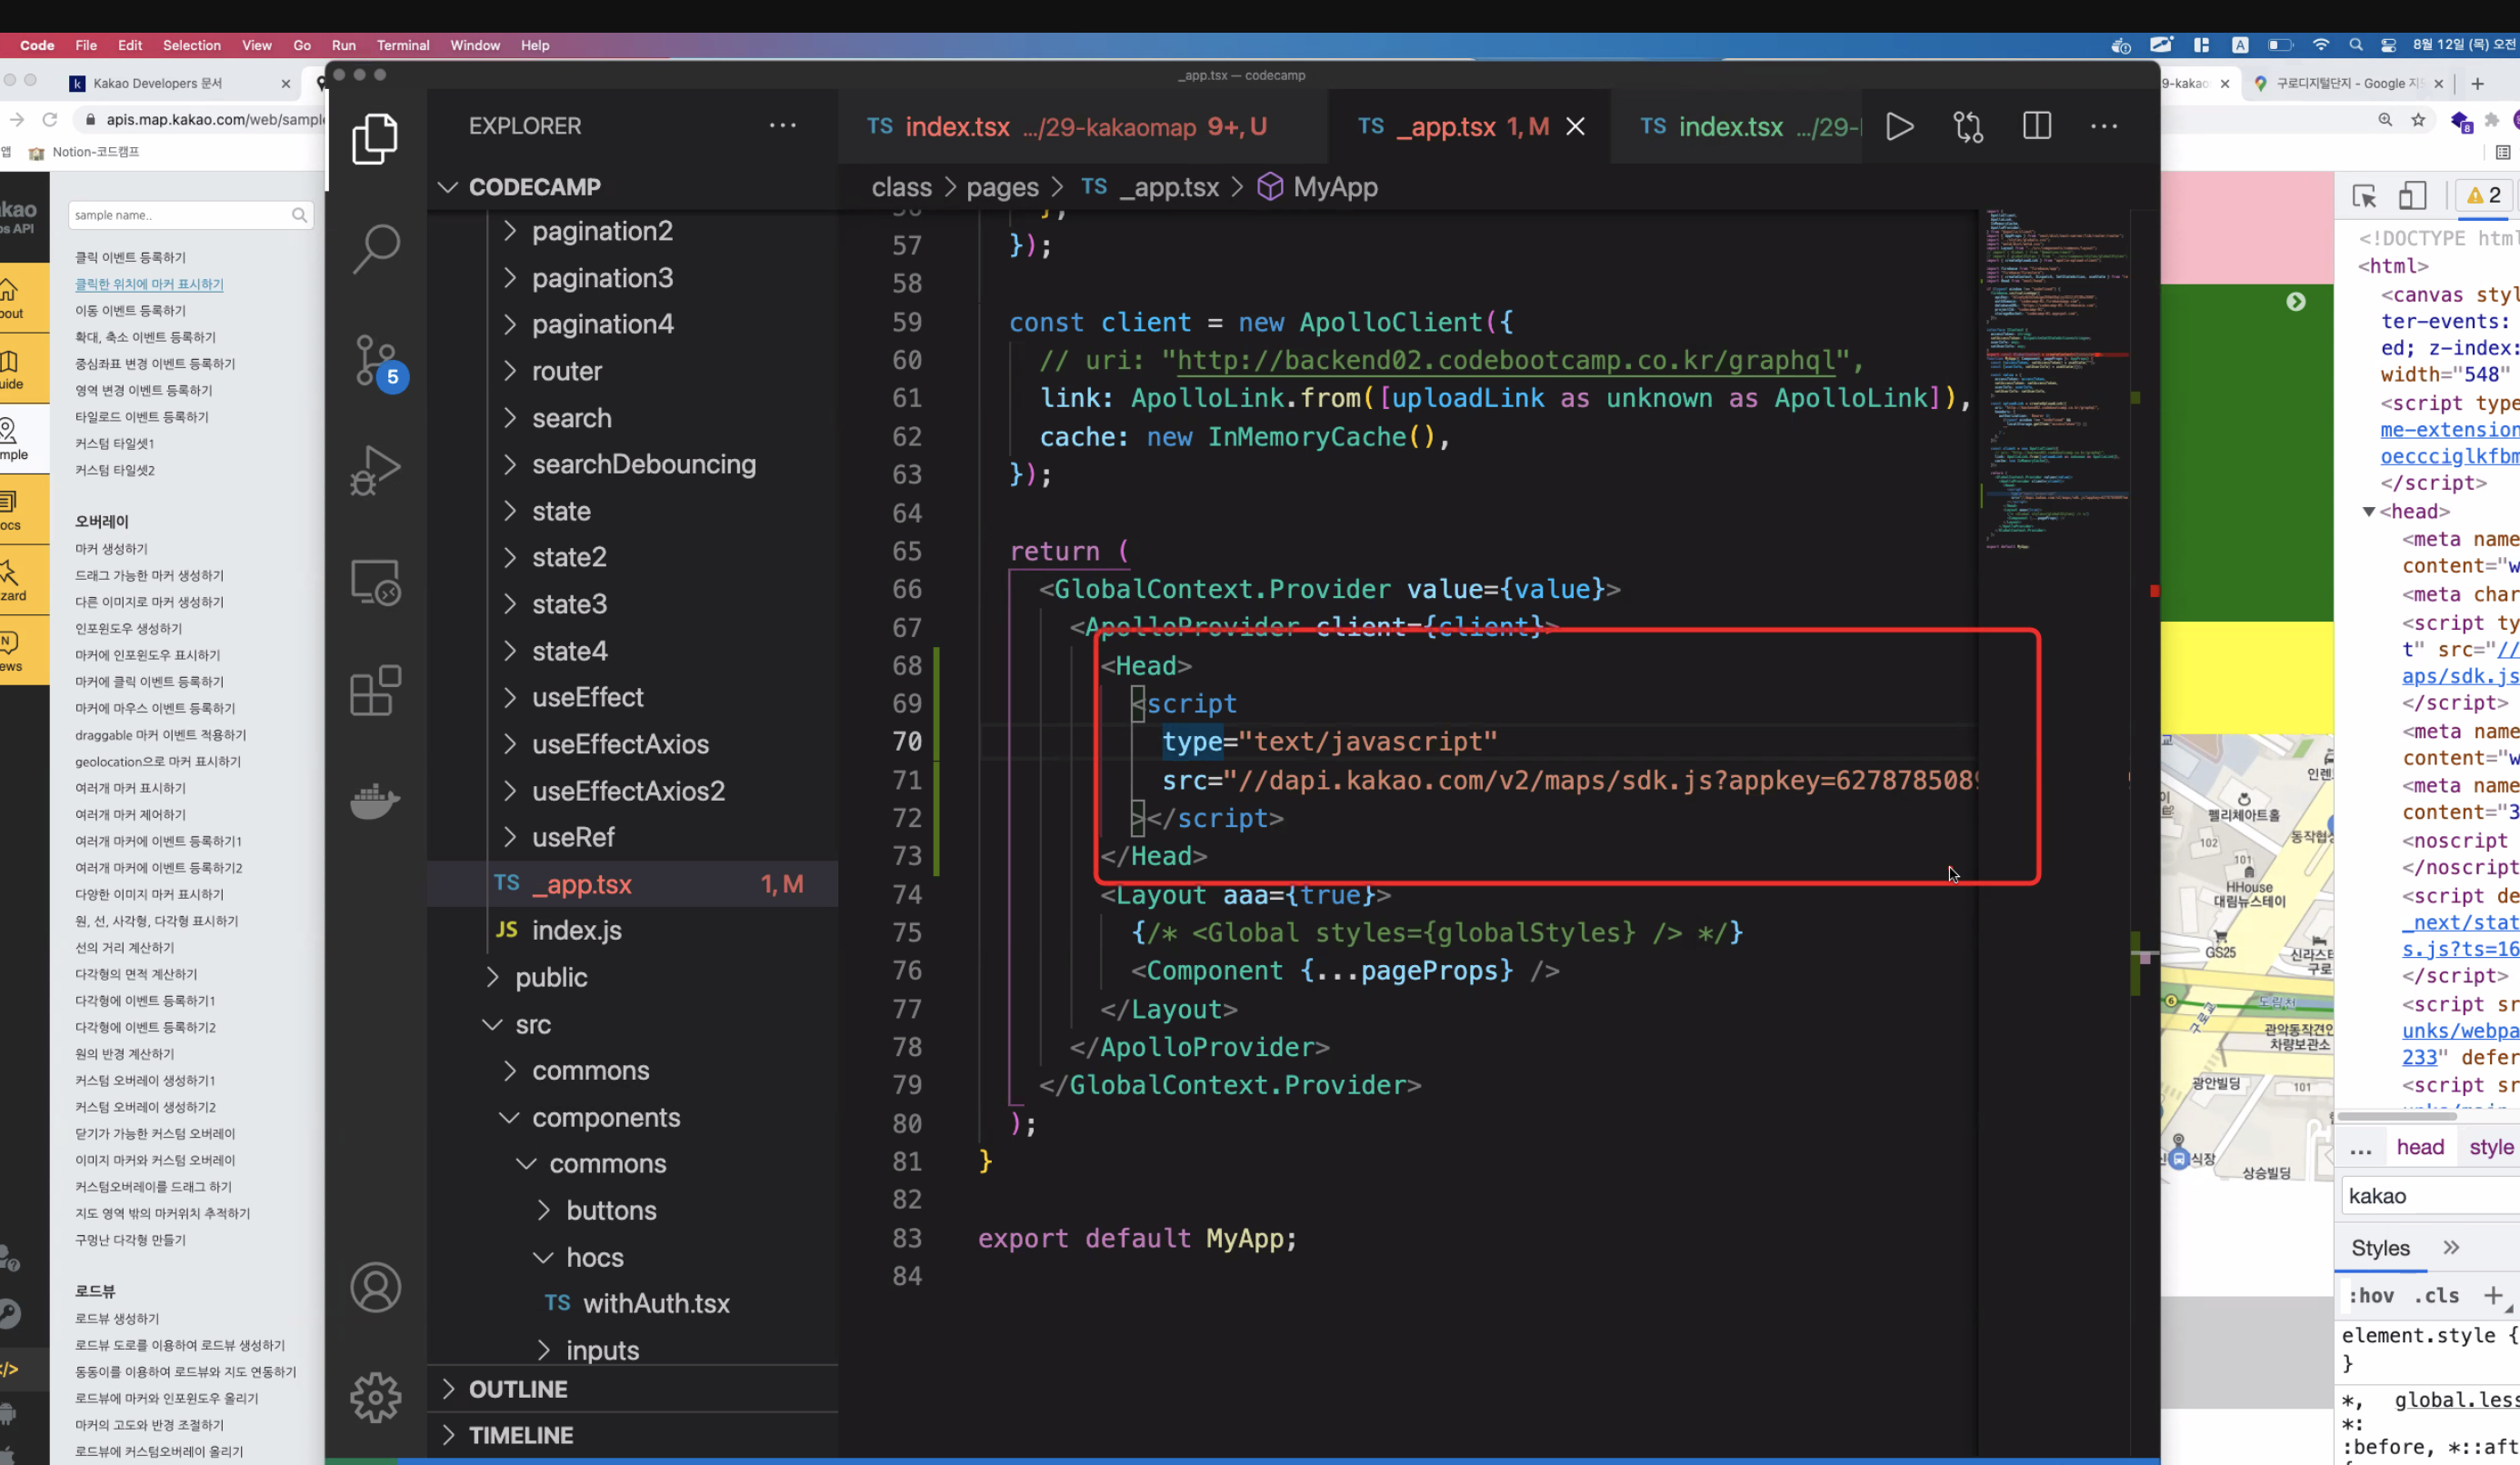This screenshot has width=2520, height=1465.
Task: Collapse the components folder
Action: point(605,1117)
